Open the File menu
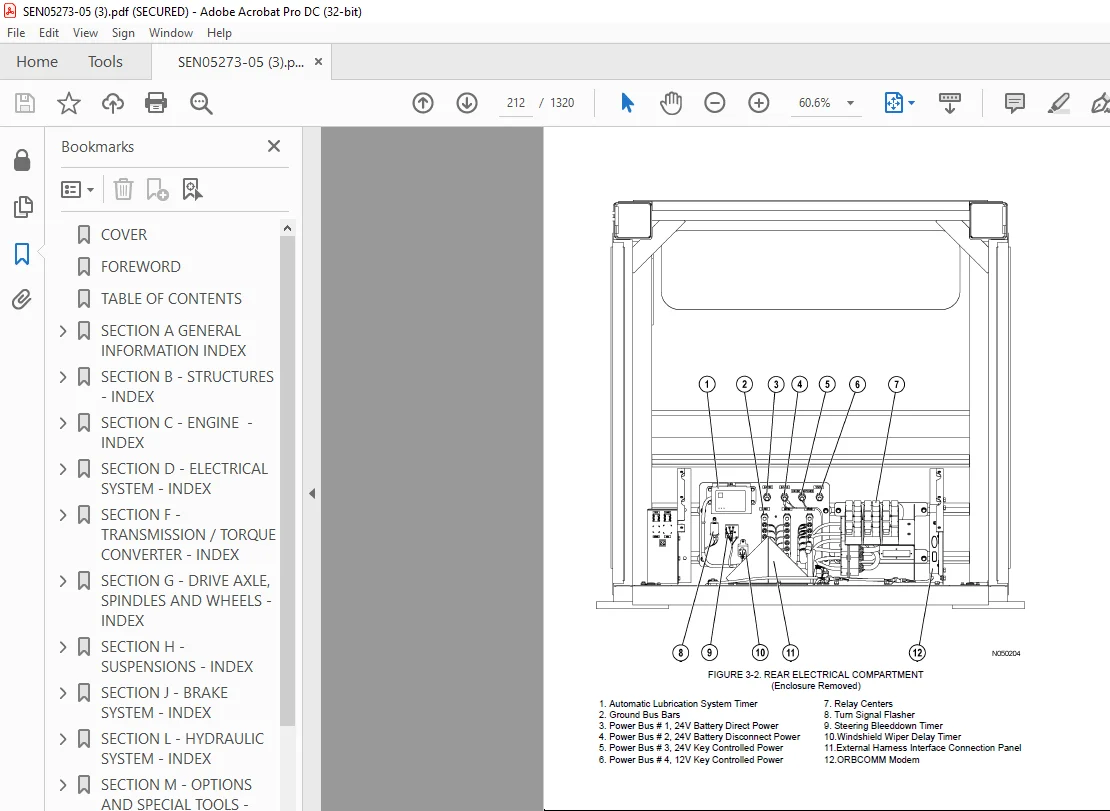Viewport: 1110px width, 811px height. [16, 33]
